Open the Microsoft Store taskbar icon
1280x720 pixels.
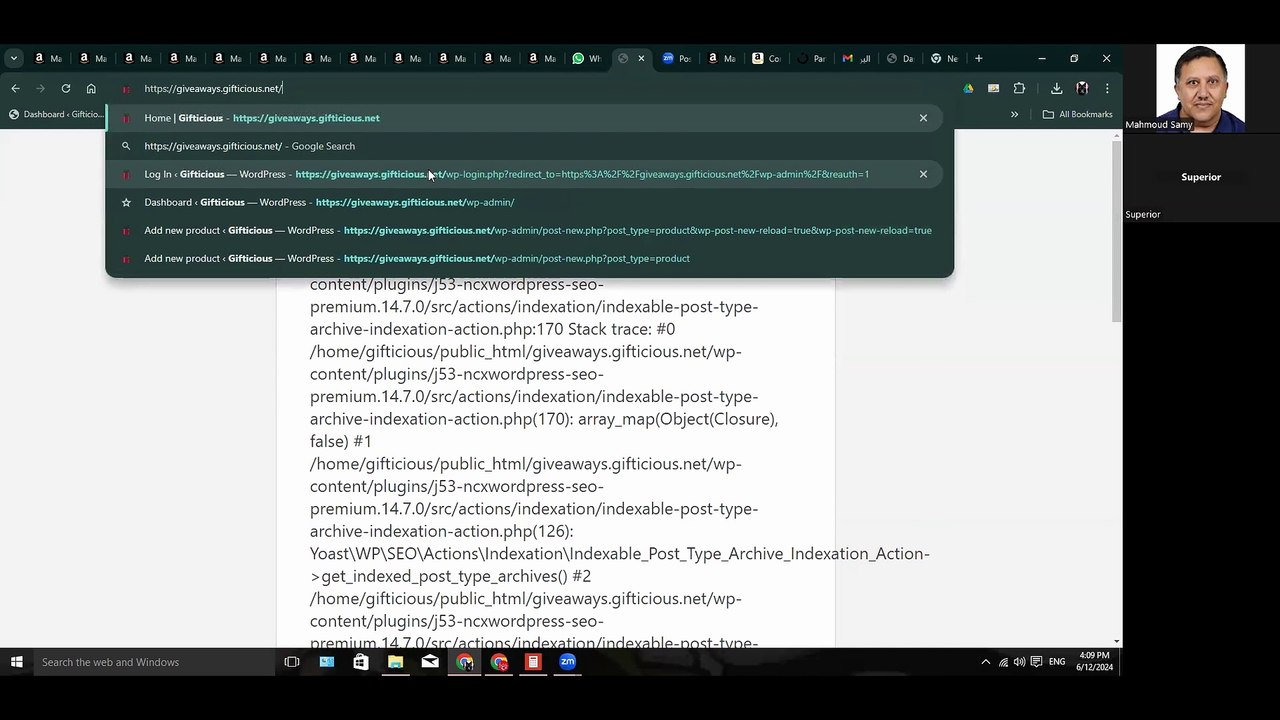361,662
